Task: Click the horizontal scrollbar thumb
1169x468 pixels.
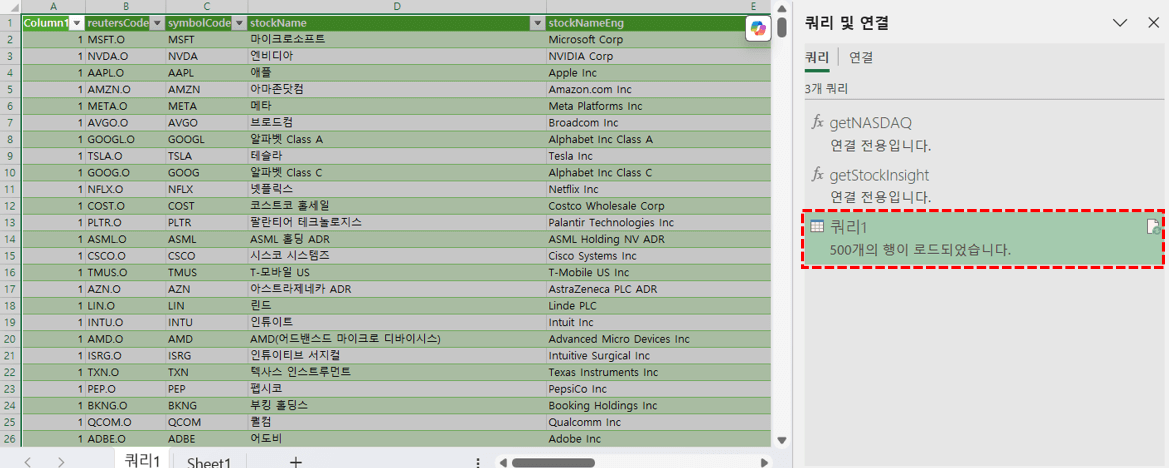Action: pyautogui.click(x=553, y=462)
